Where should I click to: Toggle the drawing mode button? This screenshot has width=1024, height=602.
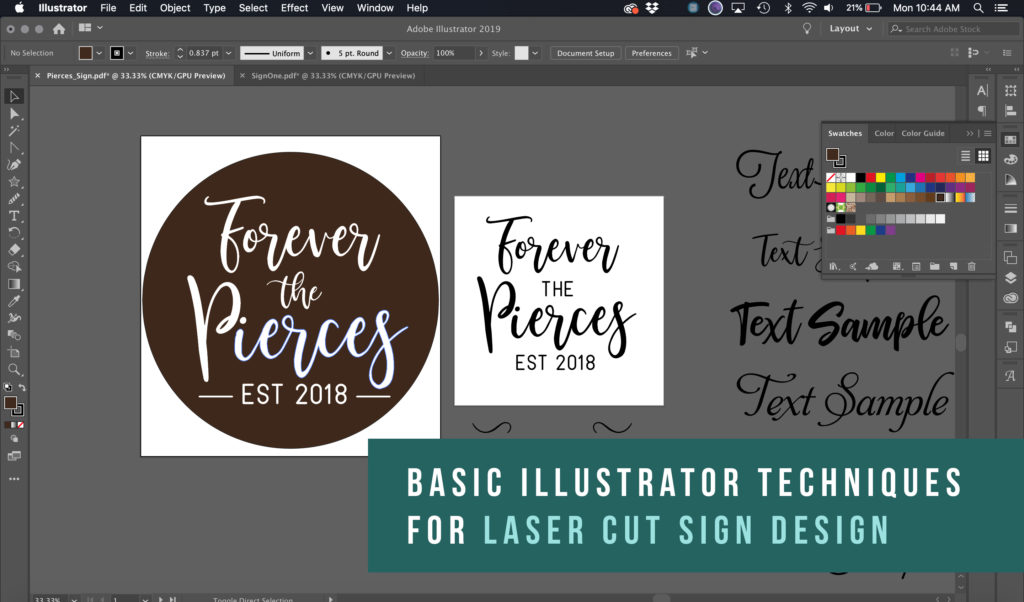click(x=14, y=439)
